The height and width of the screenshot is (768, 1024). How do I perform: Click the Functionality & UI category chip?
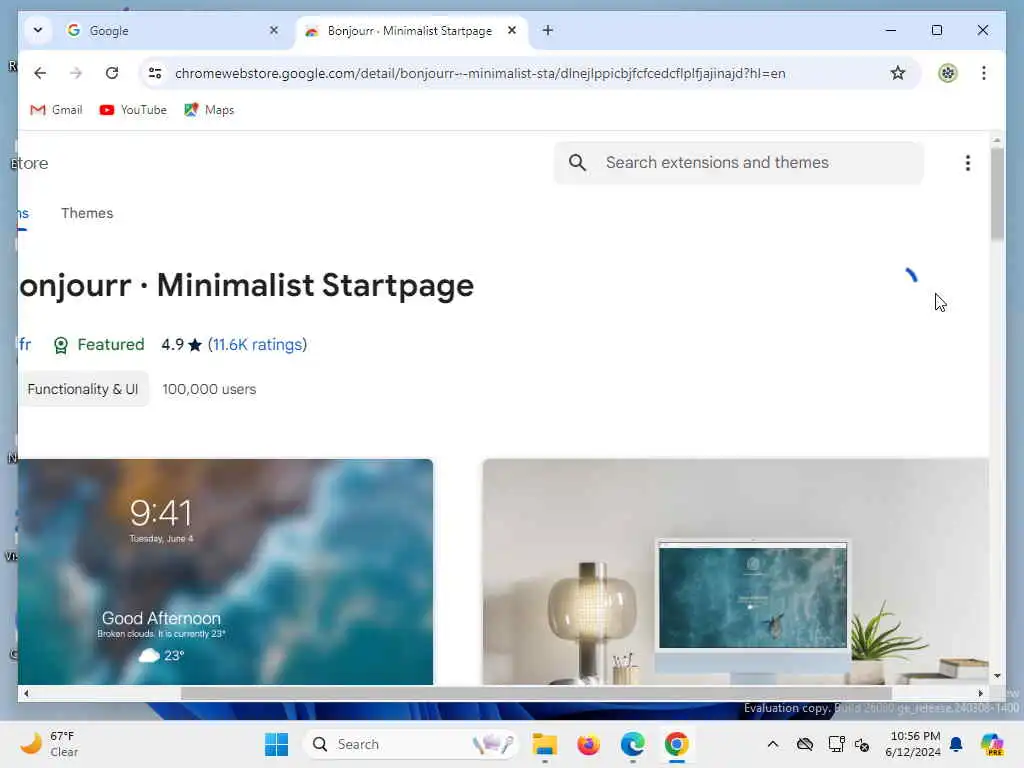83,389
